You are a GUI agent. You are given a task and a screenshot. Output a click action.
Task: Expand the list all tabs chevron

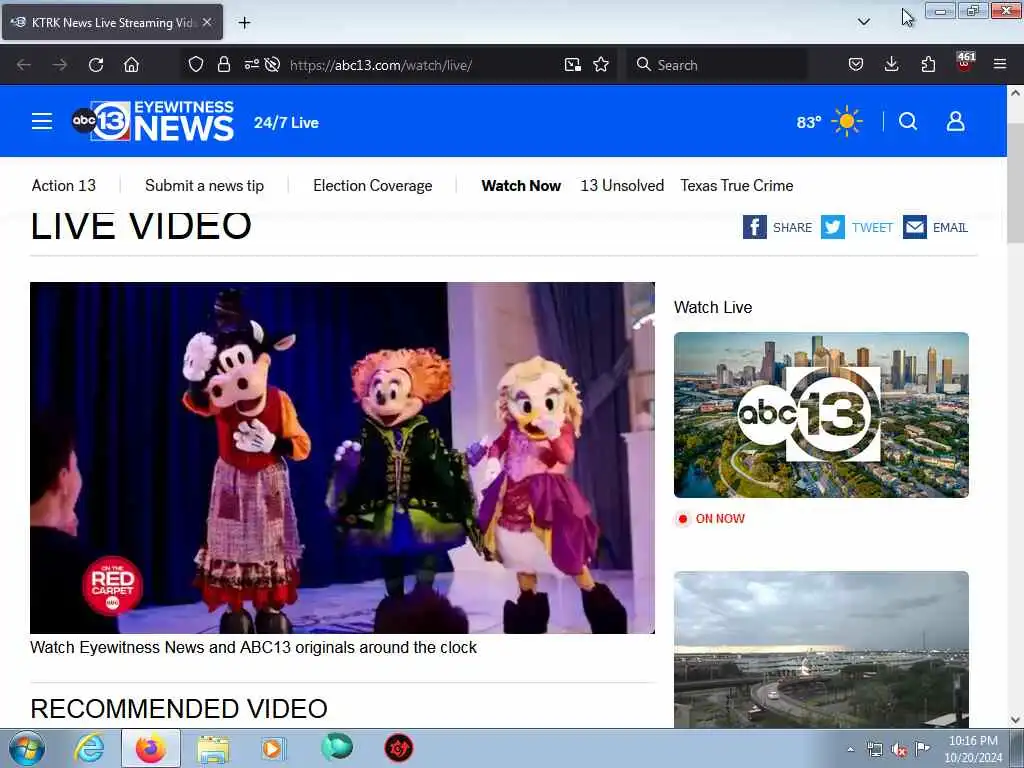tap(863, 22)
